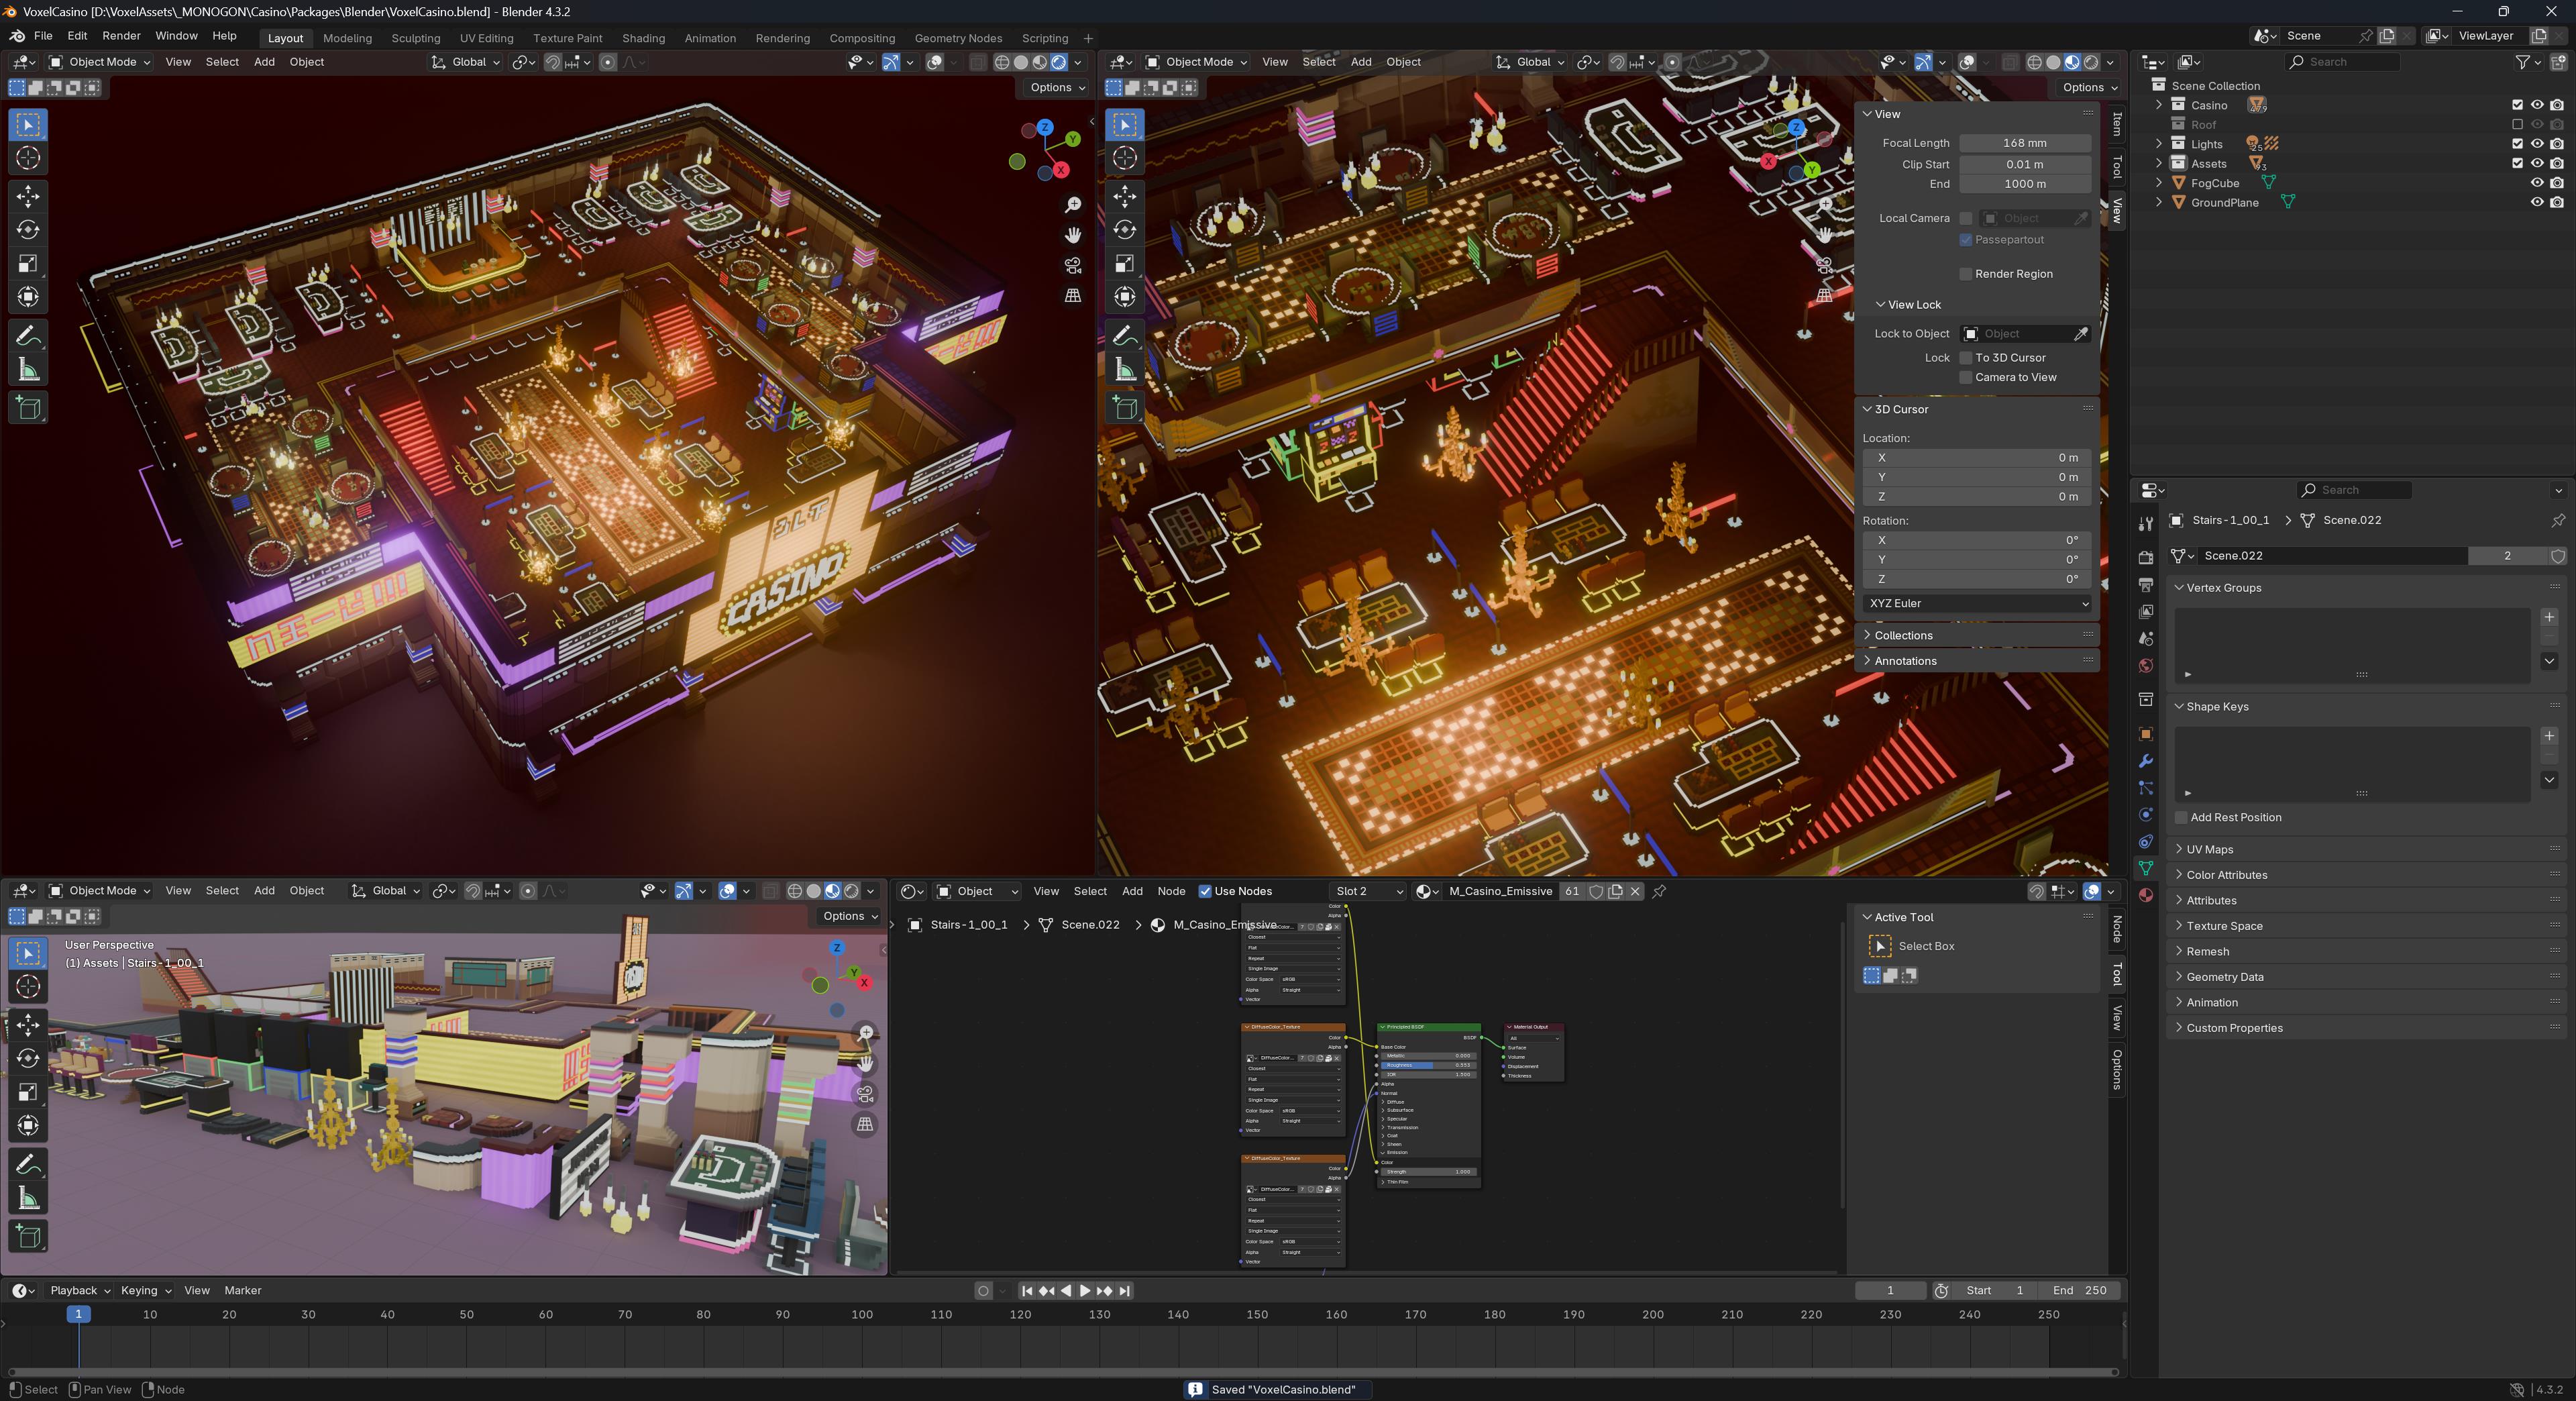Viewport: 2576px width, 1401px height.
Task: Click Options button in top-left viewport
Action: [x=1057, y=87]
